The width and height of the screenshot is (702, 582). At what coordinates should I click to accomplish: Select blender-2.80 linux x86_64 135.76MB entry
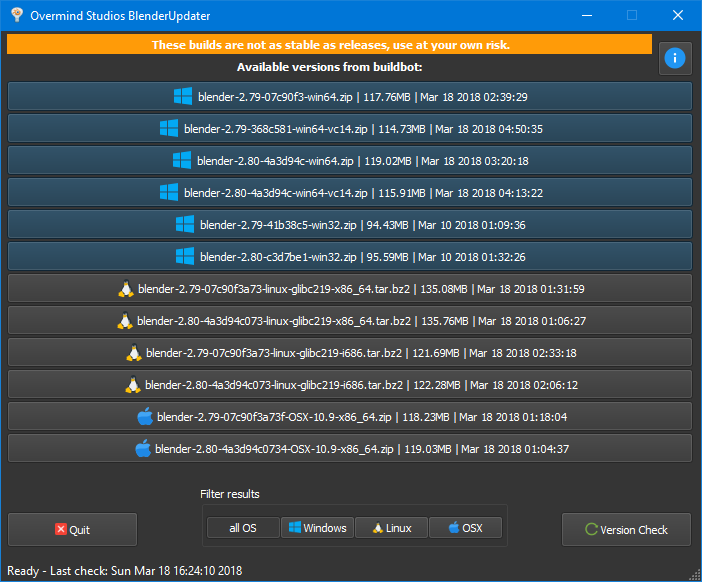350,321
